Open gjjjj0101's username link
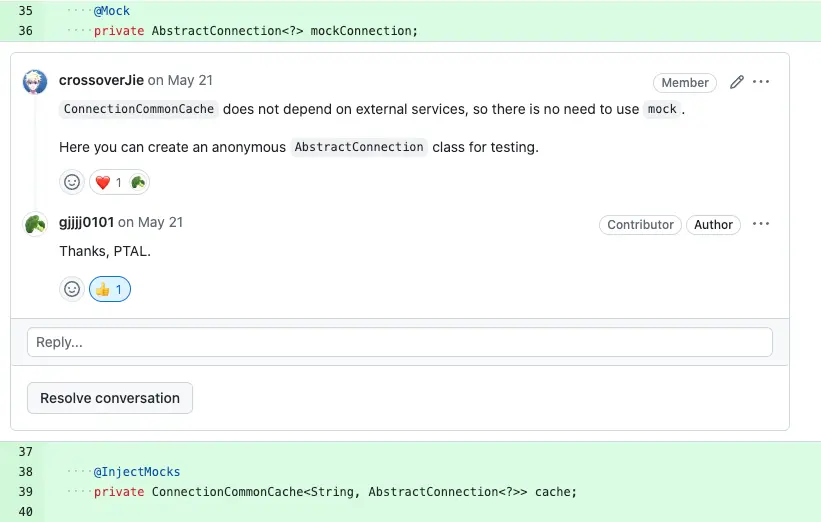821x522 pixels. [86, 222]
